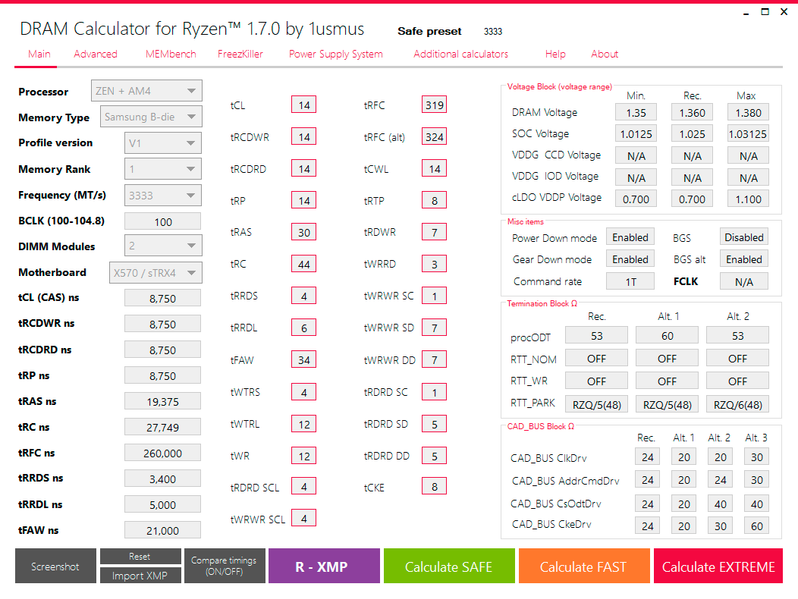Image resolution: width=798 pixels, height=599 pixels.
Task: Click the tRC timing value 44
Action: coord(304,264)
